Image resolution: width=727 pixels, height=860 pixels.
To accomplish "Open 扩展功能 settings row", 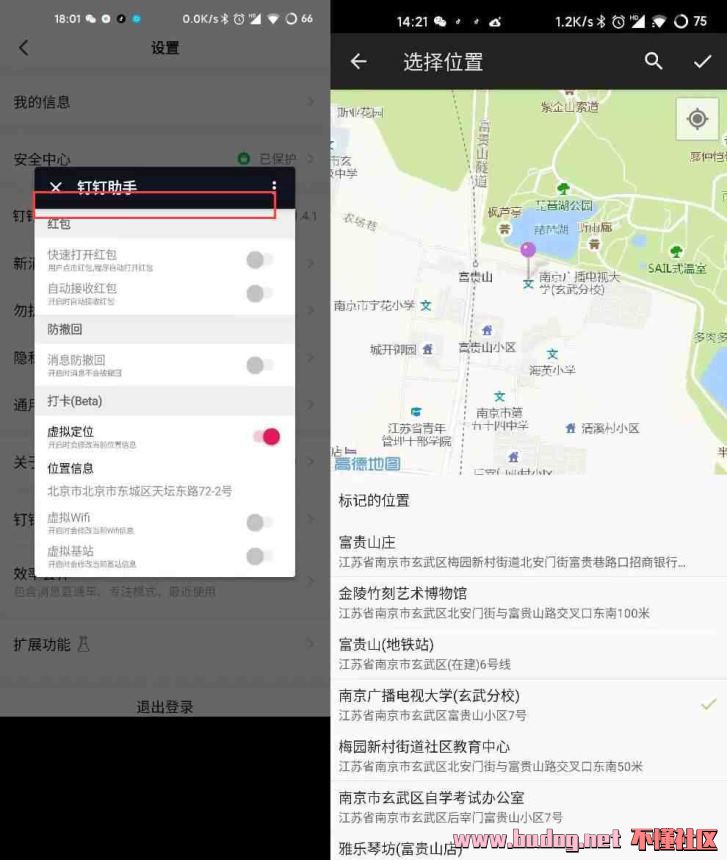I will pos(164,644).
